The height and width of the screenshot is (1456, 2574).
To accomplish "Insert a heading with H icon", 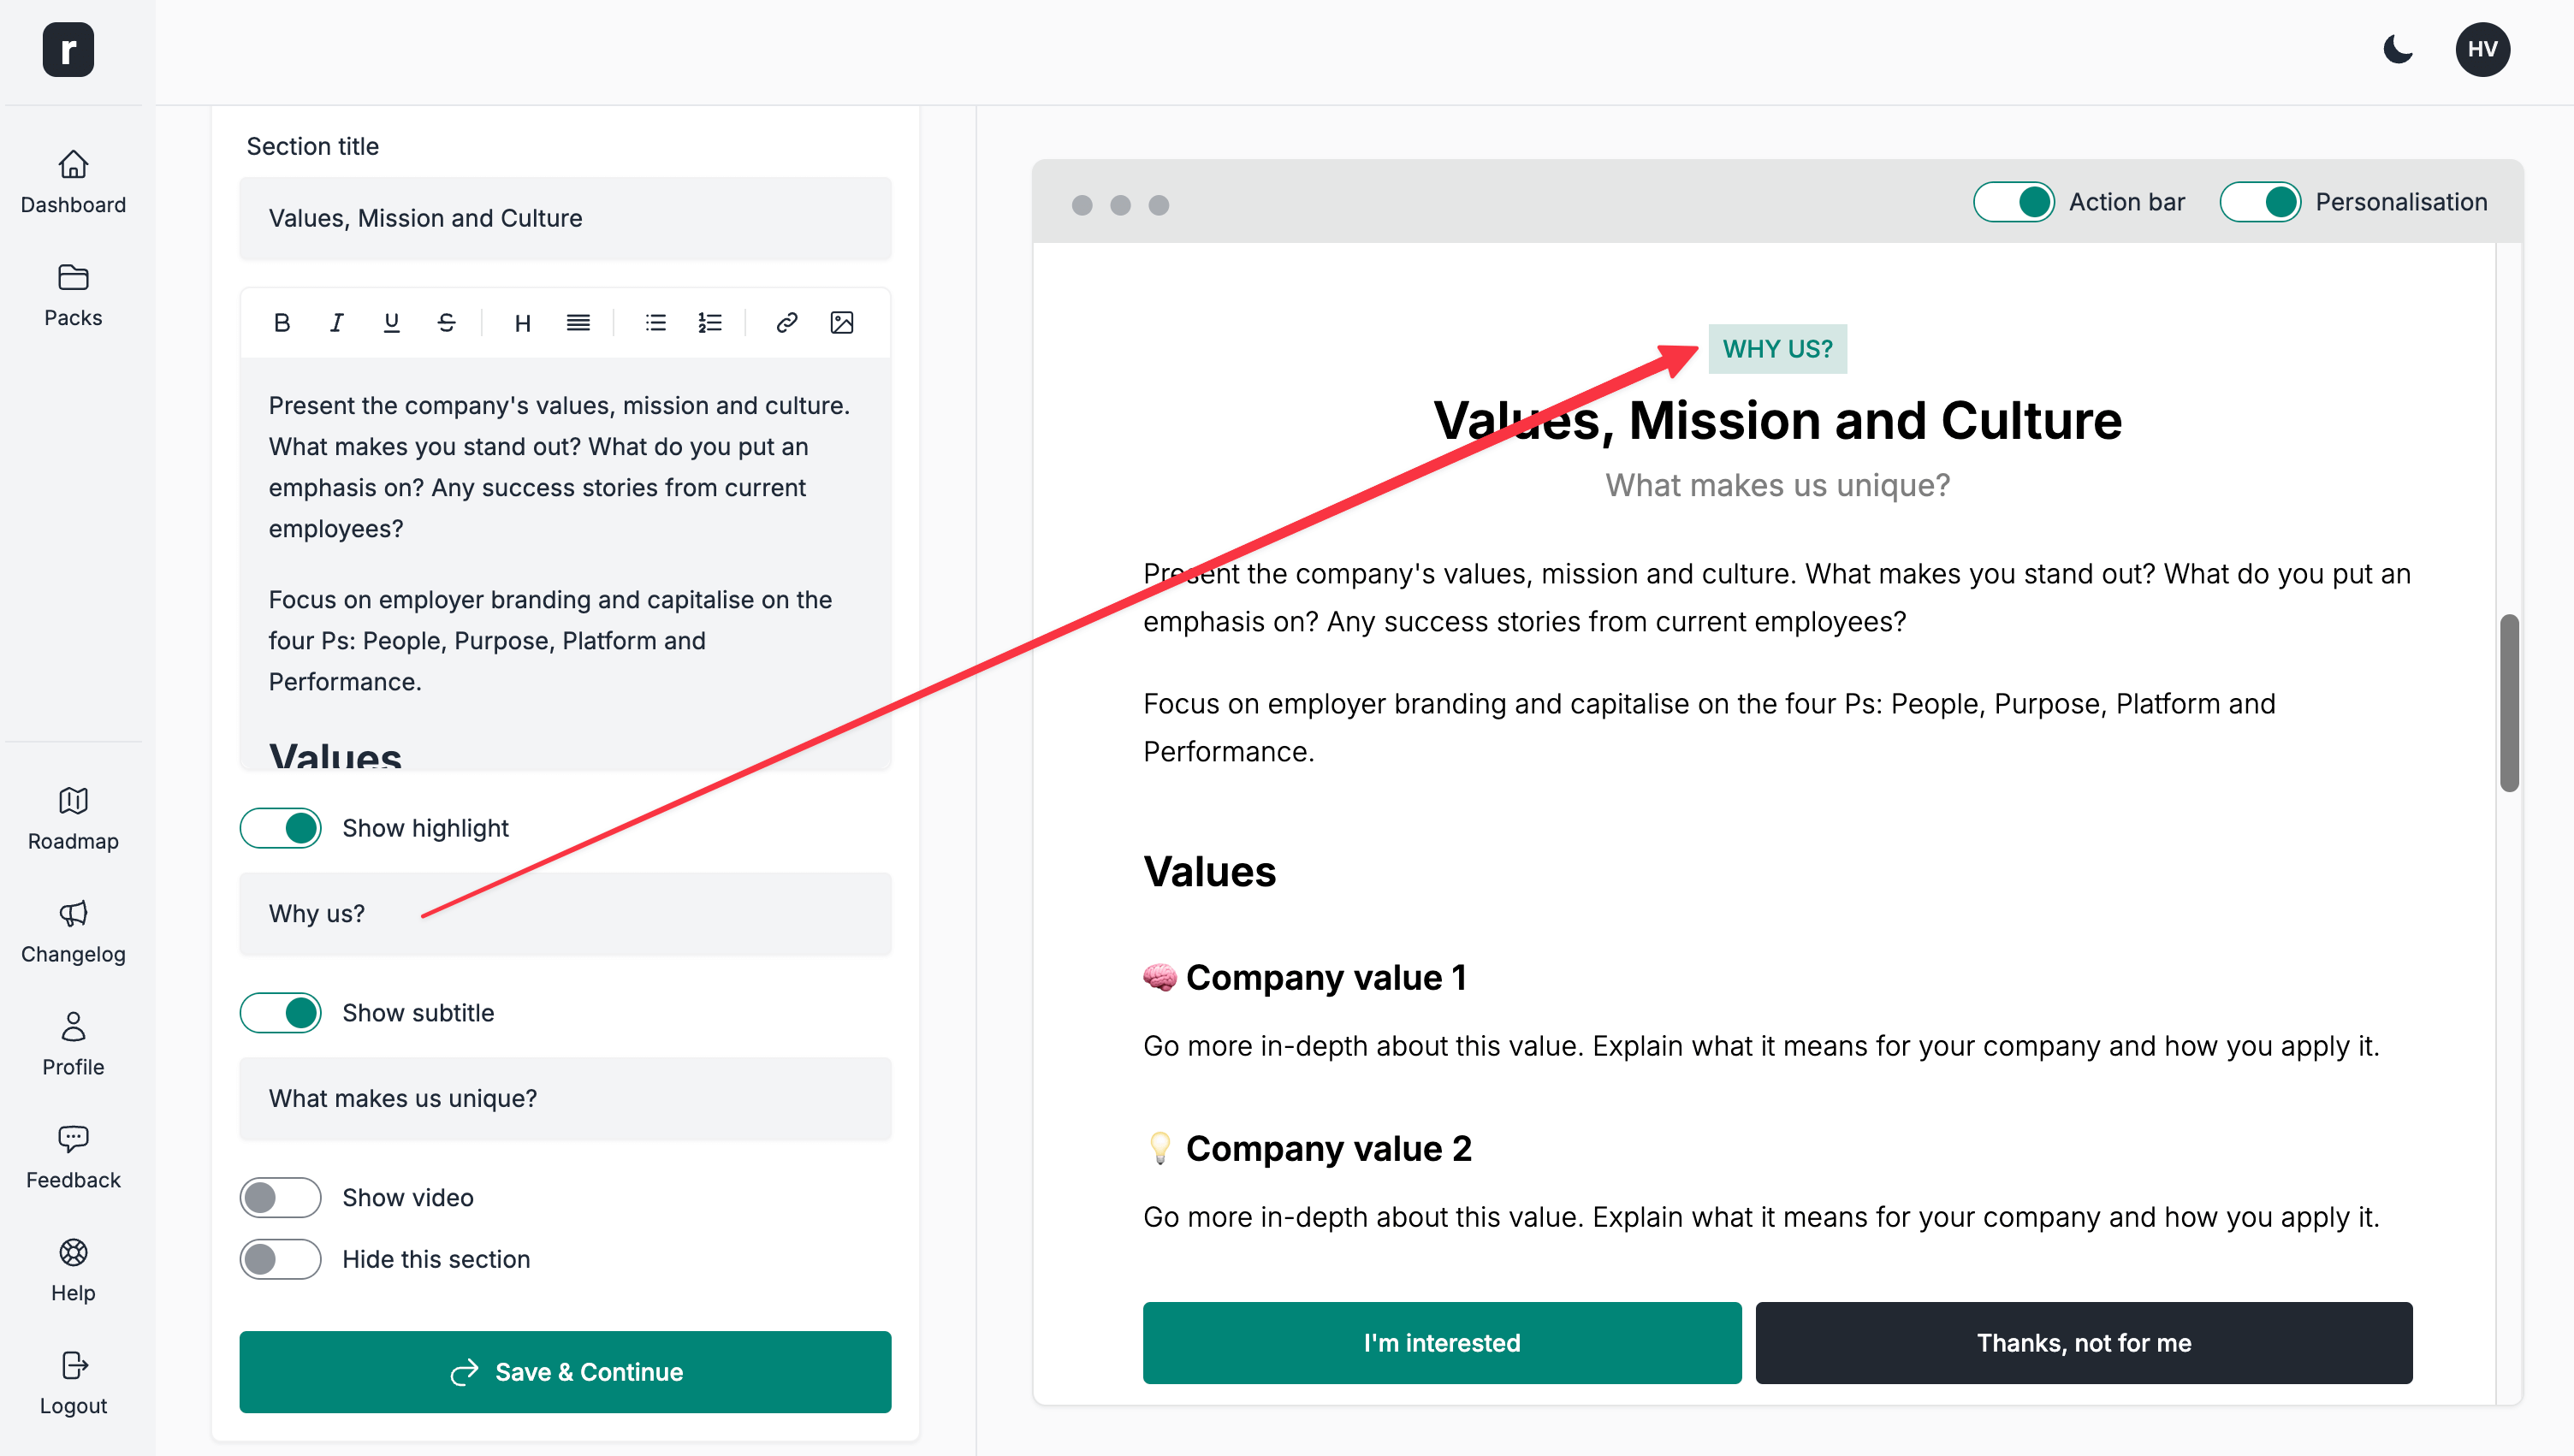I will 522,322.
